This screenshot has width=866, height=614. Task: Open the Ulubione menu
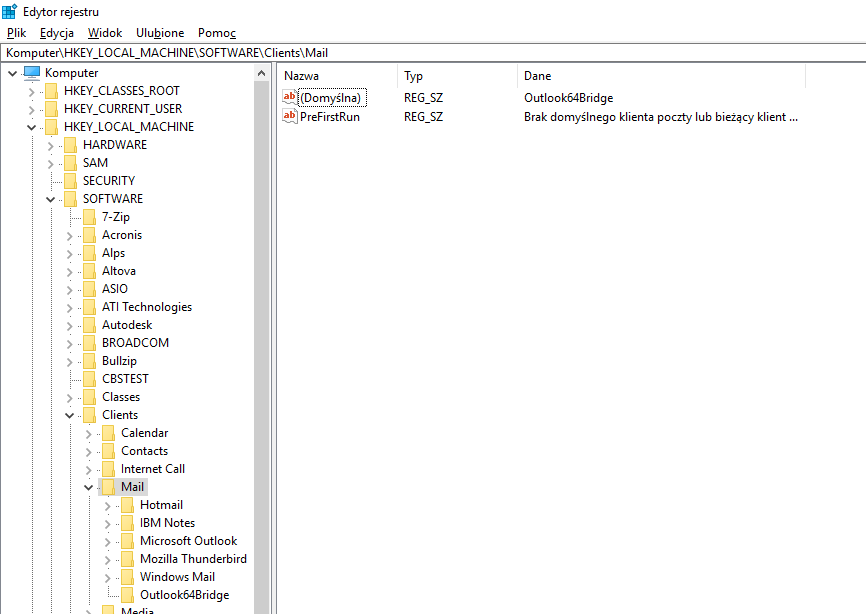[160, 33]
